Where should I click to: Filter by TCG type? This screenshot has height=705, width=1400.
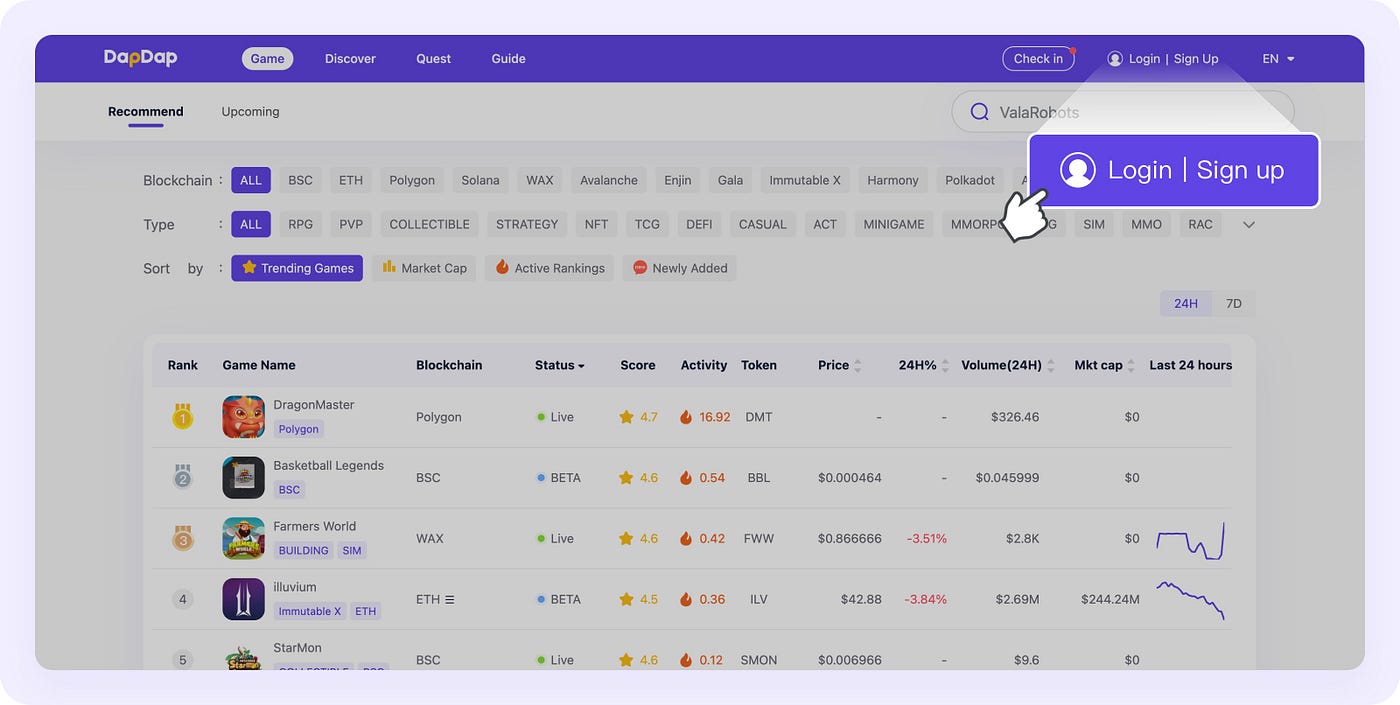tap(647, 224)
